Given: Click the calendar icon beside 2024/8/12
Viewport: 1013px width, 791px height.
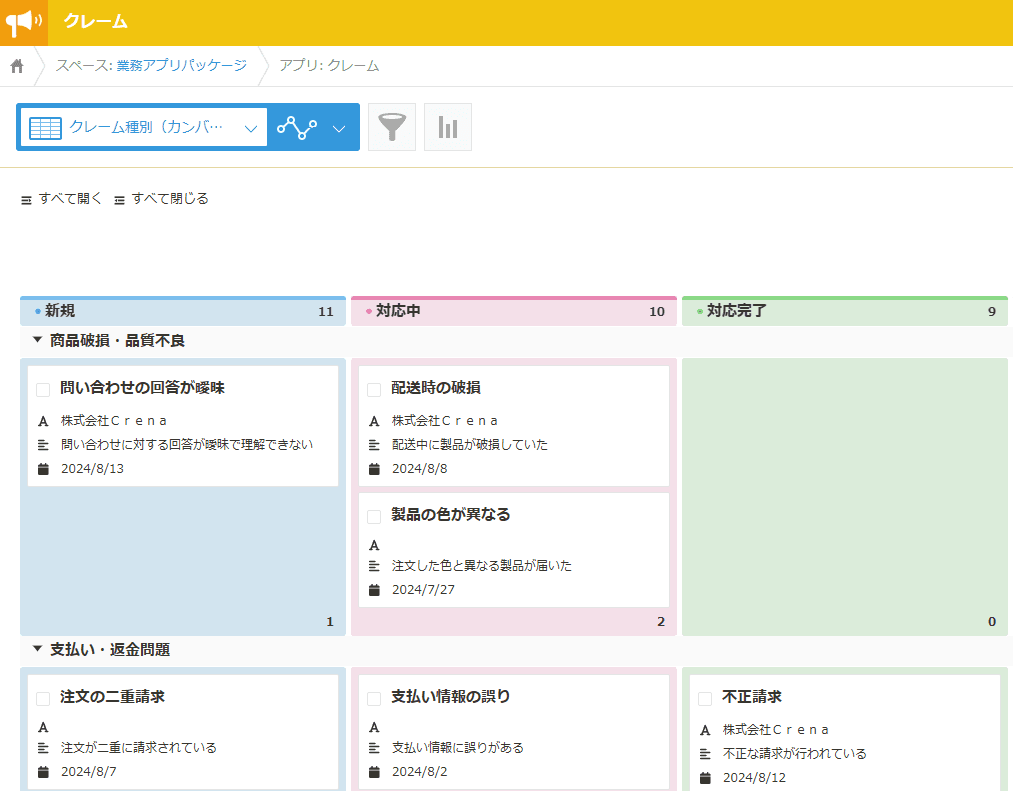Looking at the screenshot, I should pyautogui.click(x=705, y=778).
